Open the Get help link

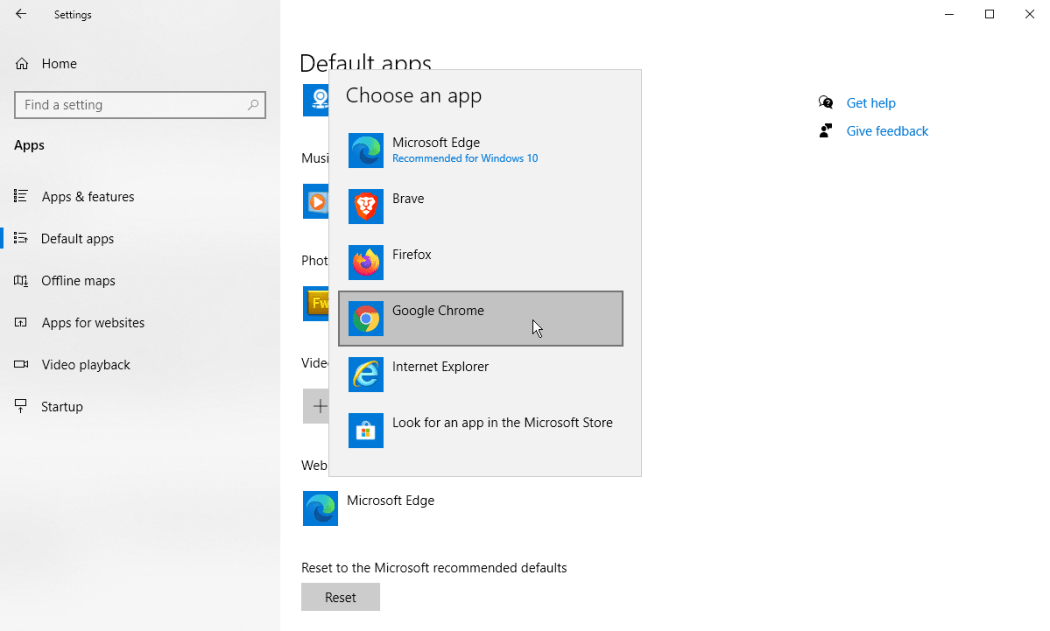(870, 103)
